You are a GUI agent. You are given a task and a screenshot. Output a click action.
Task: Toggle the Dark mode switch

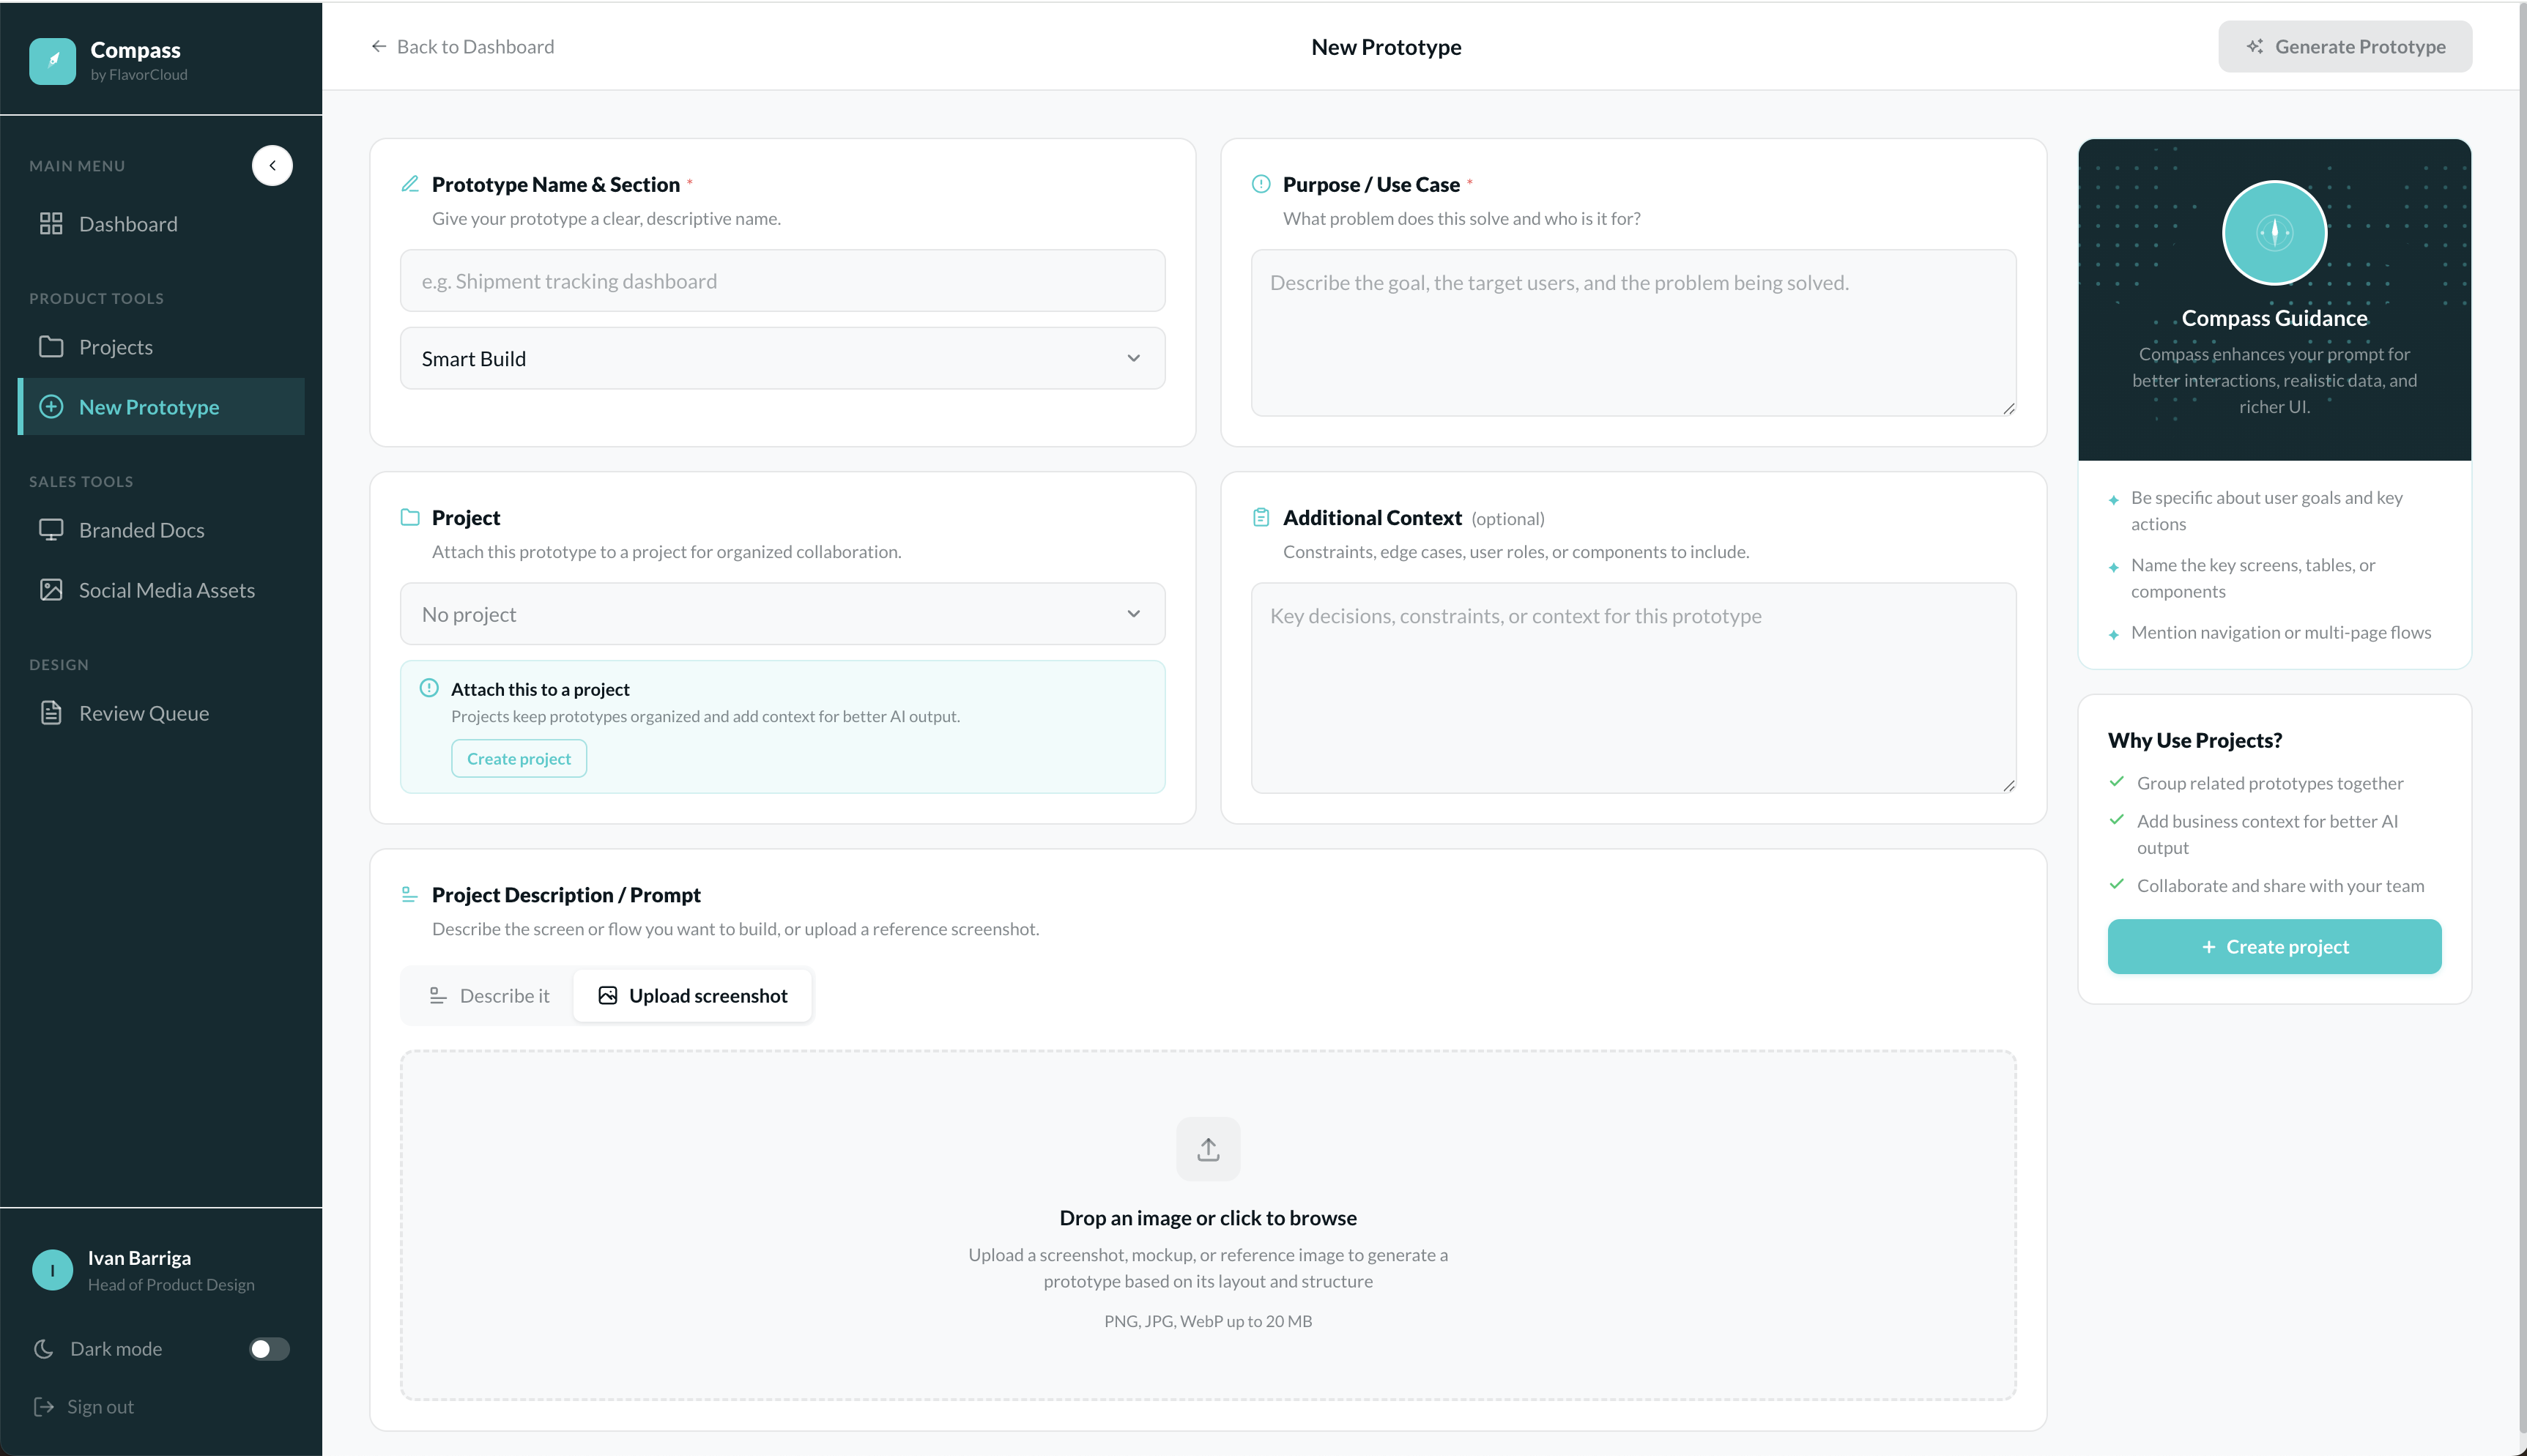(269, 1349)
